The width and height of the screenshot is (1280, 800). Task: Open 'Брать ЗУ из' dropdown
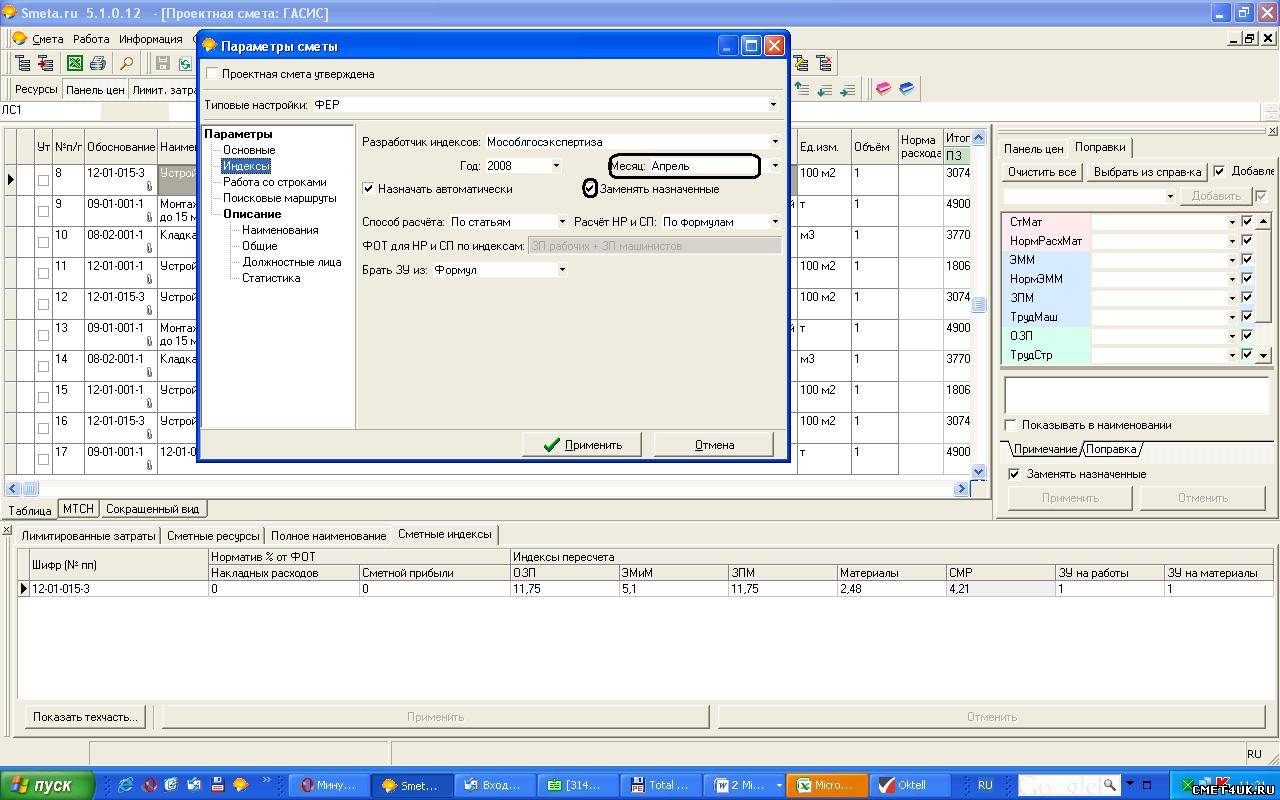[x=562, y=270]
